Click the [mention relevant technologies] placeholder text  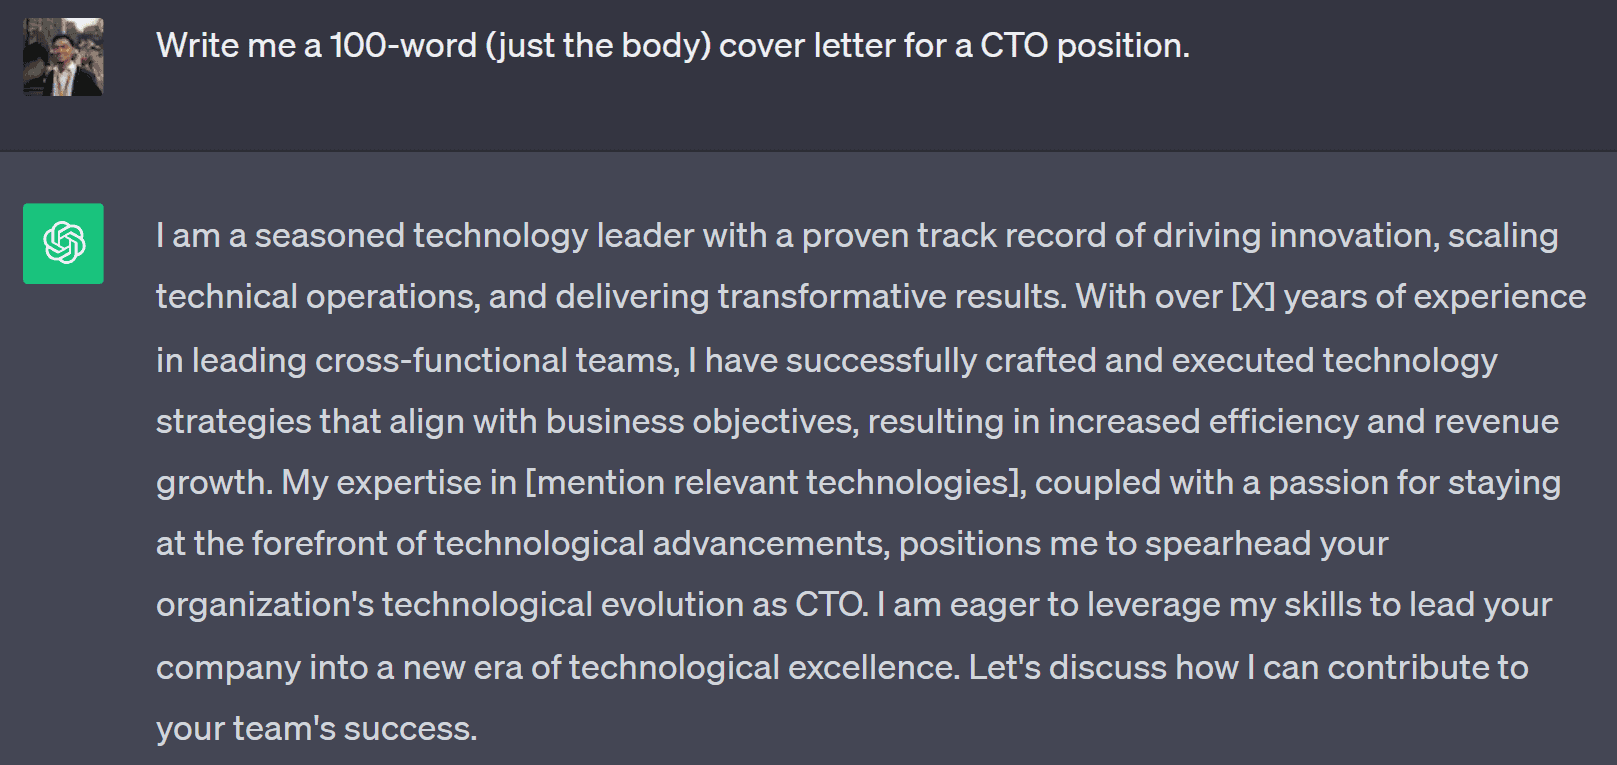coord(776,483)
